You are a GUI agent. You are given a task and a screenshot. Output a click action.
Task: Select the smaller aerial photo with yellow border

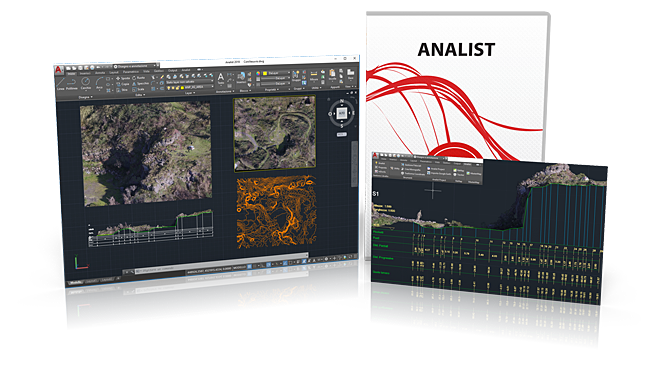[x=275, y=133]
